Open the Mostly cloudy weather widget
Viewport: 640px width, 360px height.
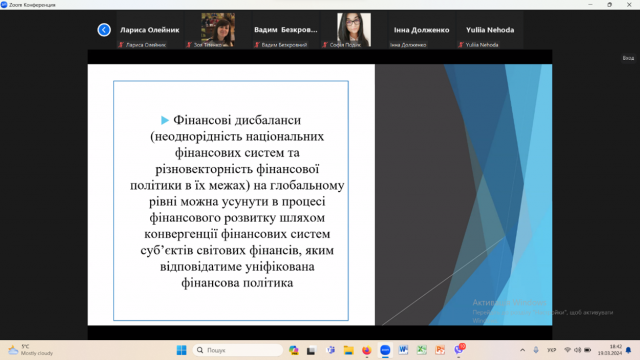[31, 350]
